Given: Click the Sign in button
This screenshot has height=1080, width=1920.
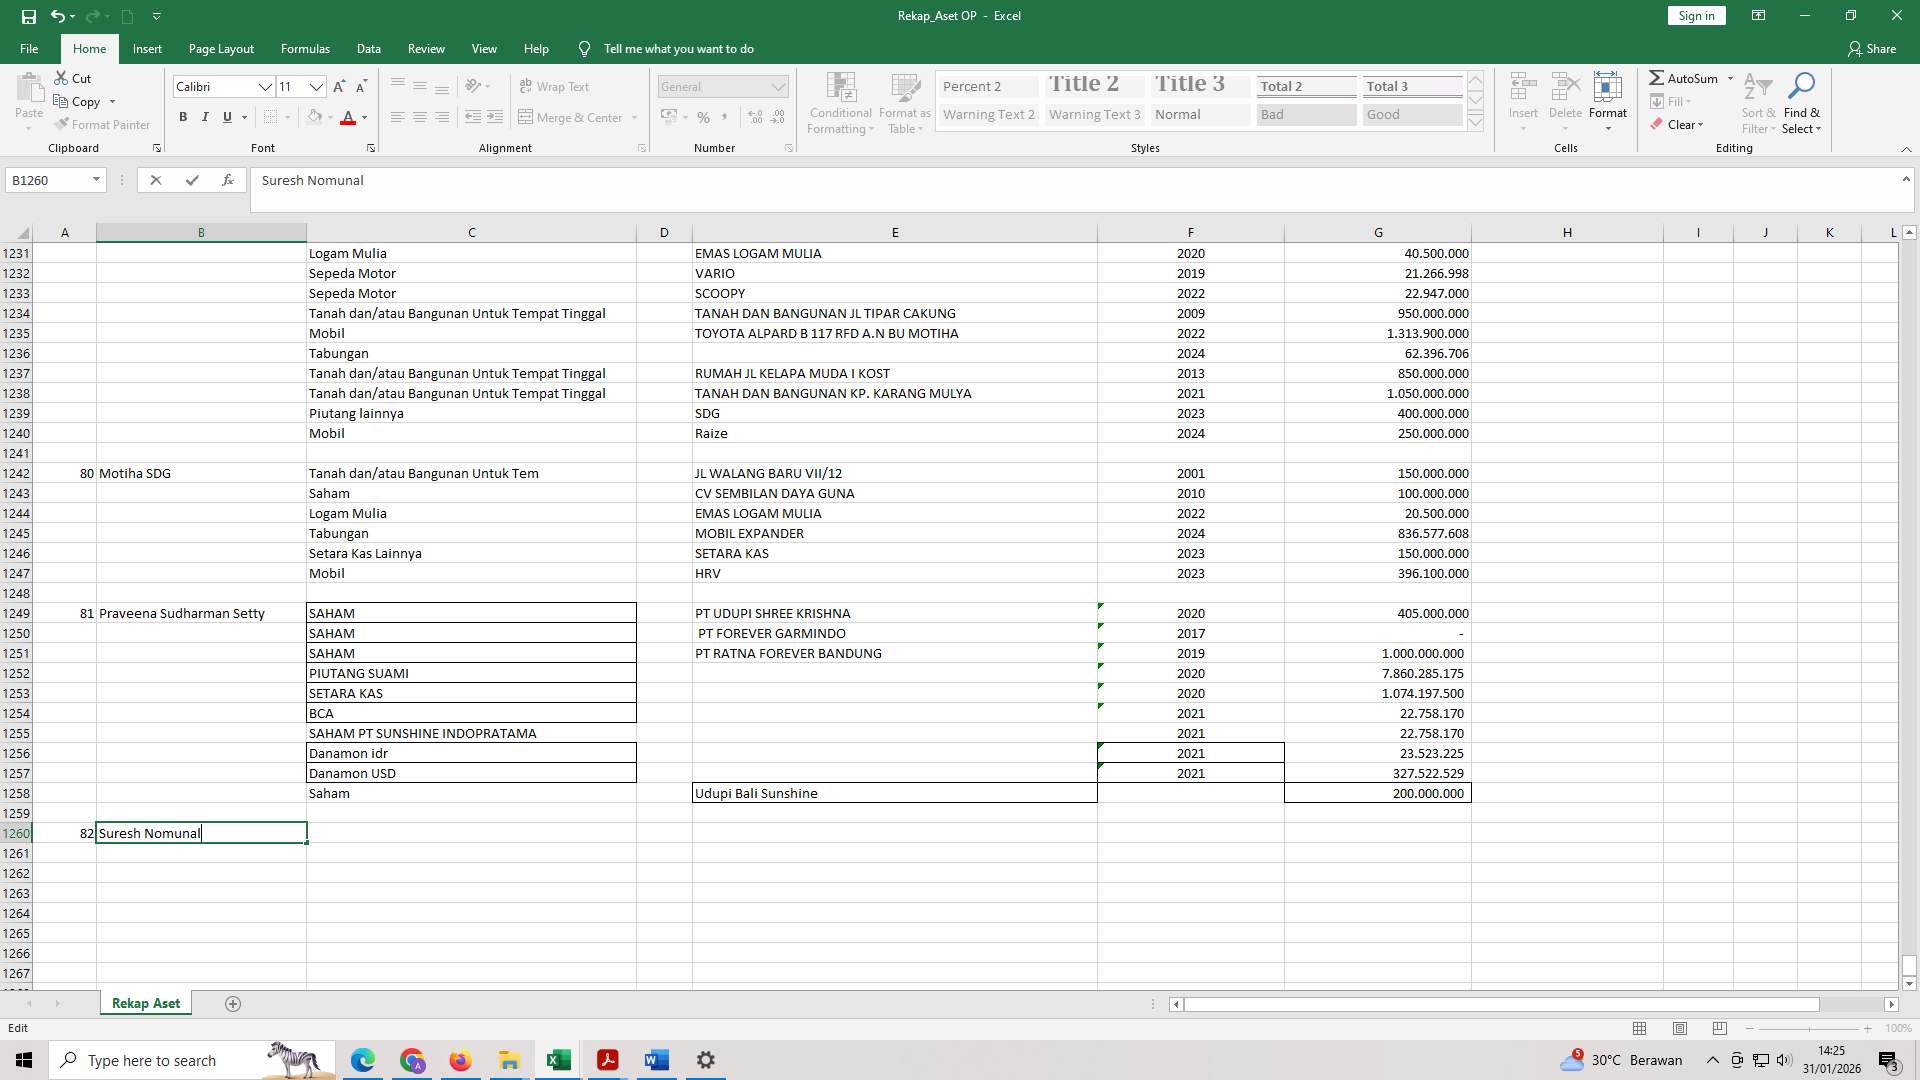Looking at the screenshot, I should pos(1695,15).
